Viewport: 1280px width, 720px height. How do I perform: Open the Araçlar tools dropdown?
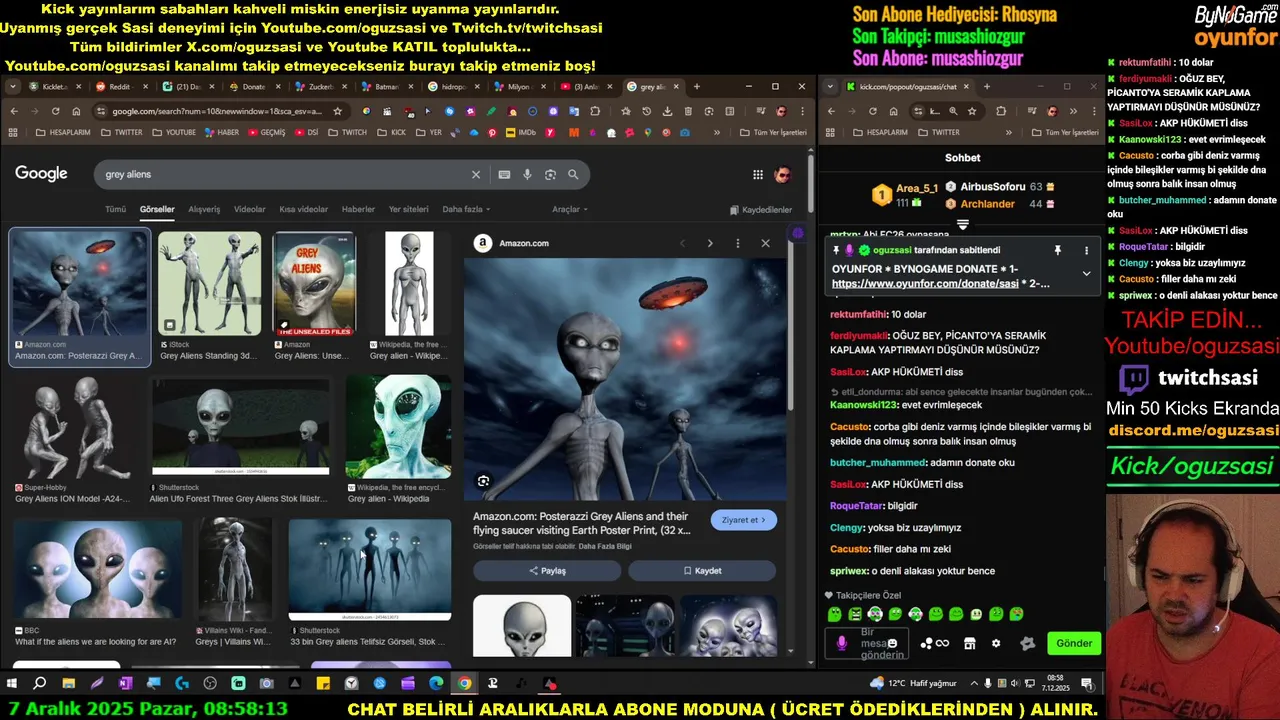tap(570, 209)
